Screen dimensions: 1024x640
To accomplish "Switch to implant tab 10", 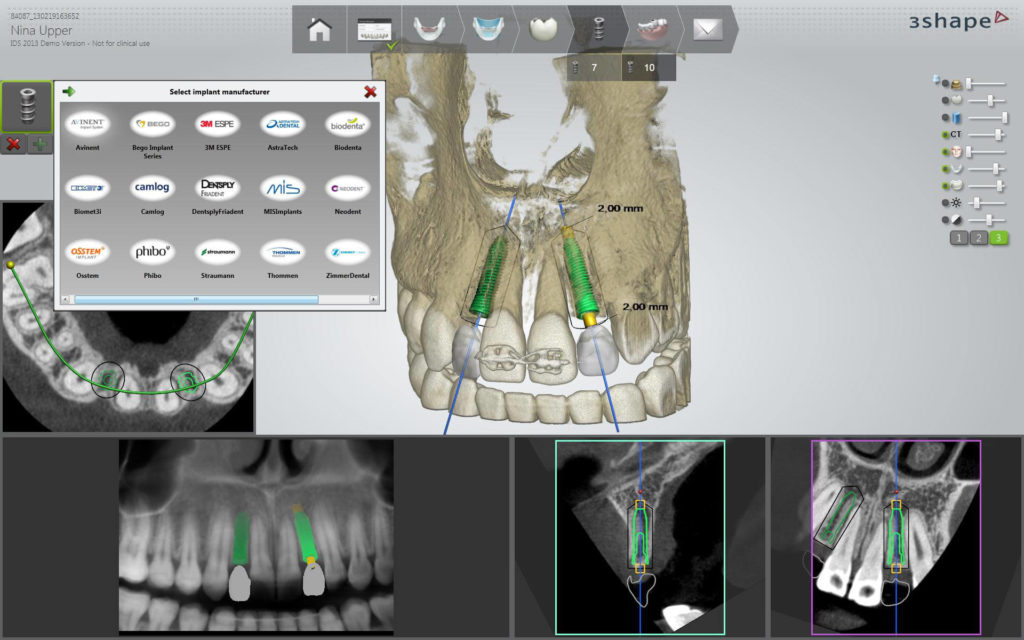I will click(648, 67).
